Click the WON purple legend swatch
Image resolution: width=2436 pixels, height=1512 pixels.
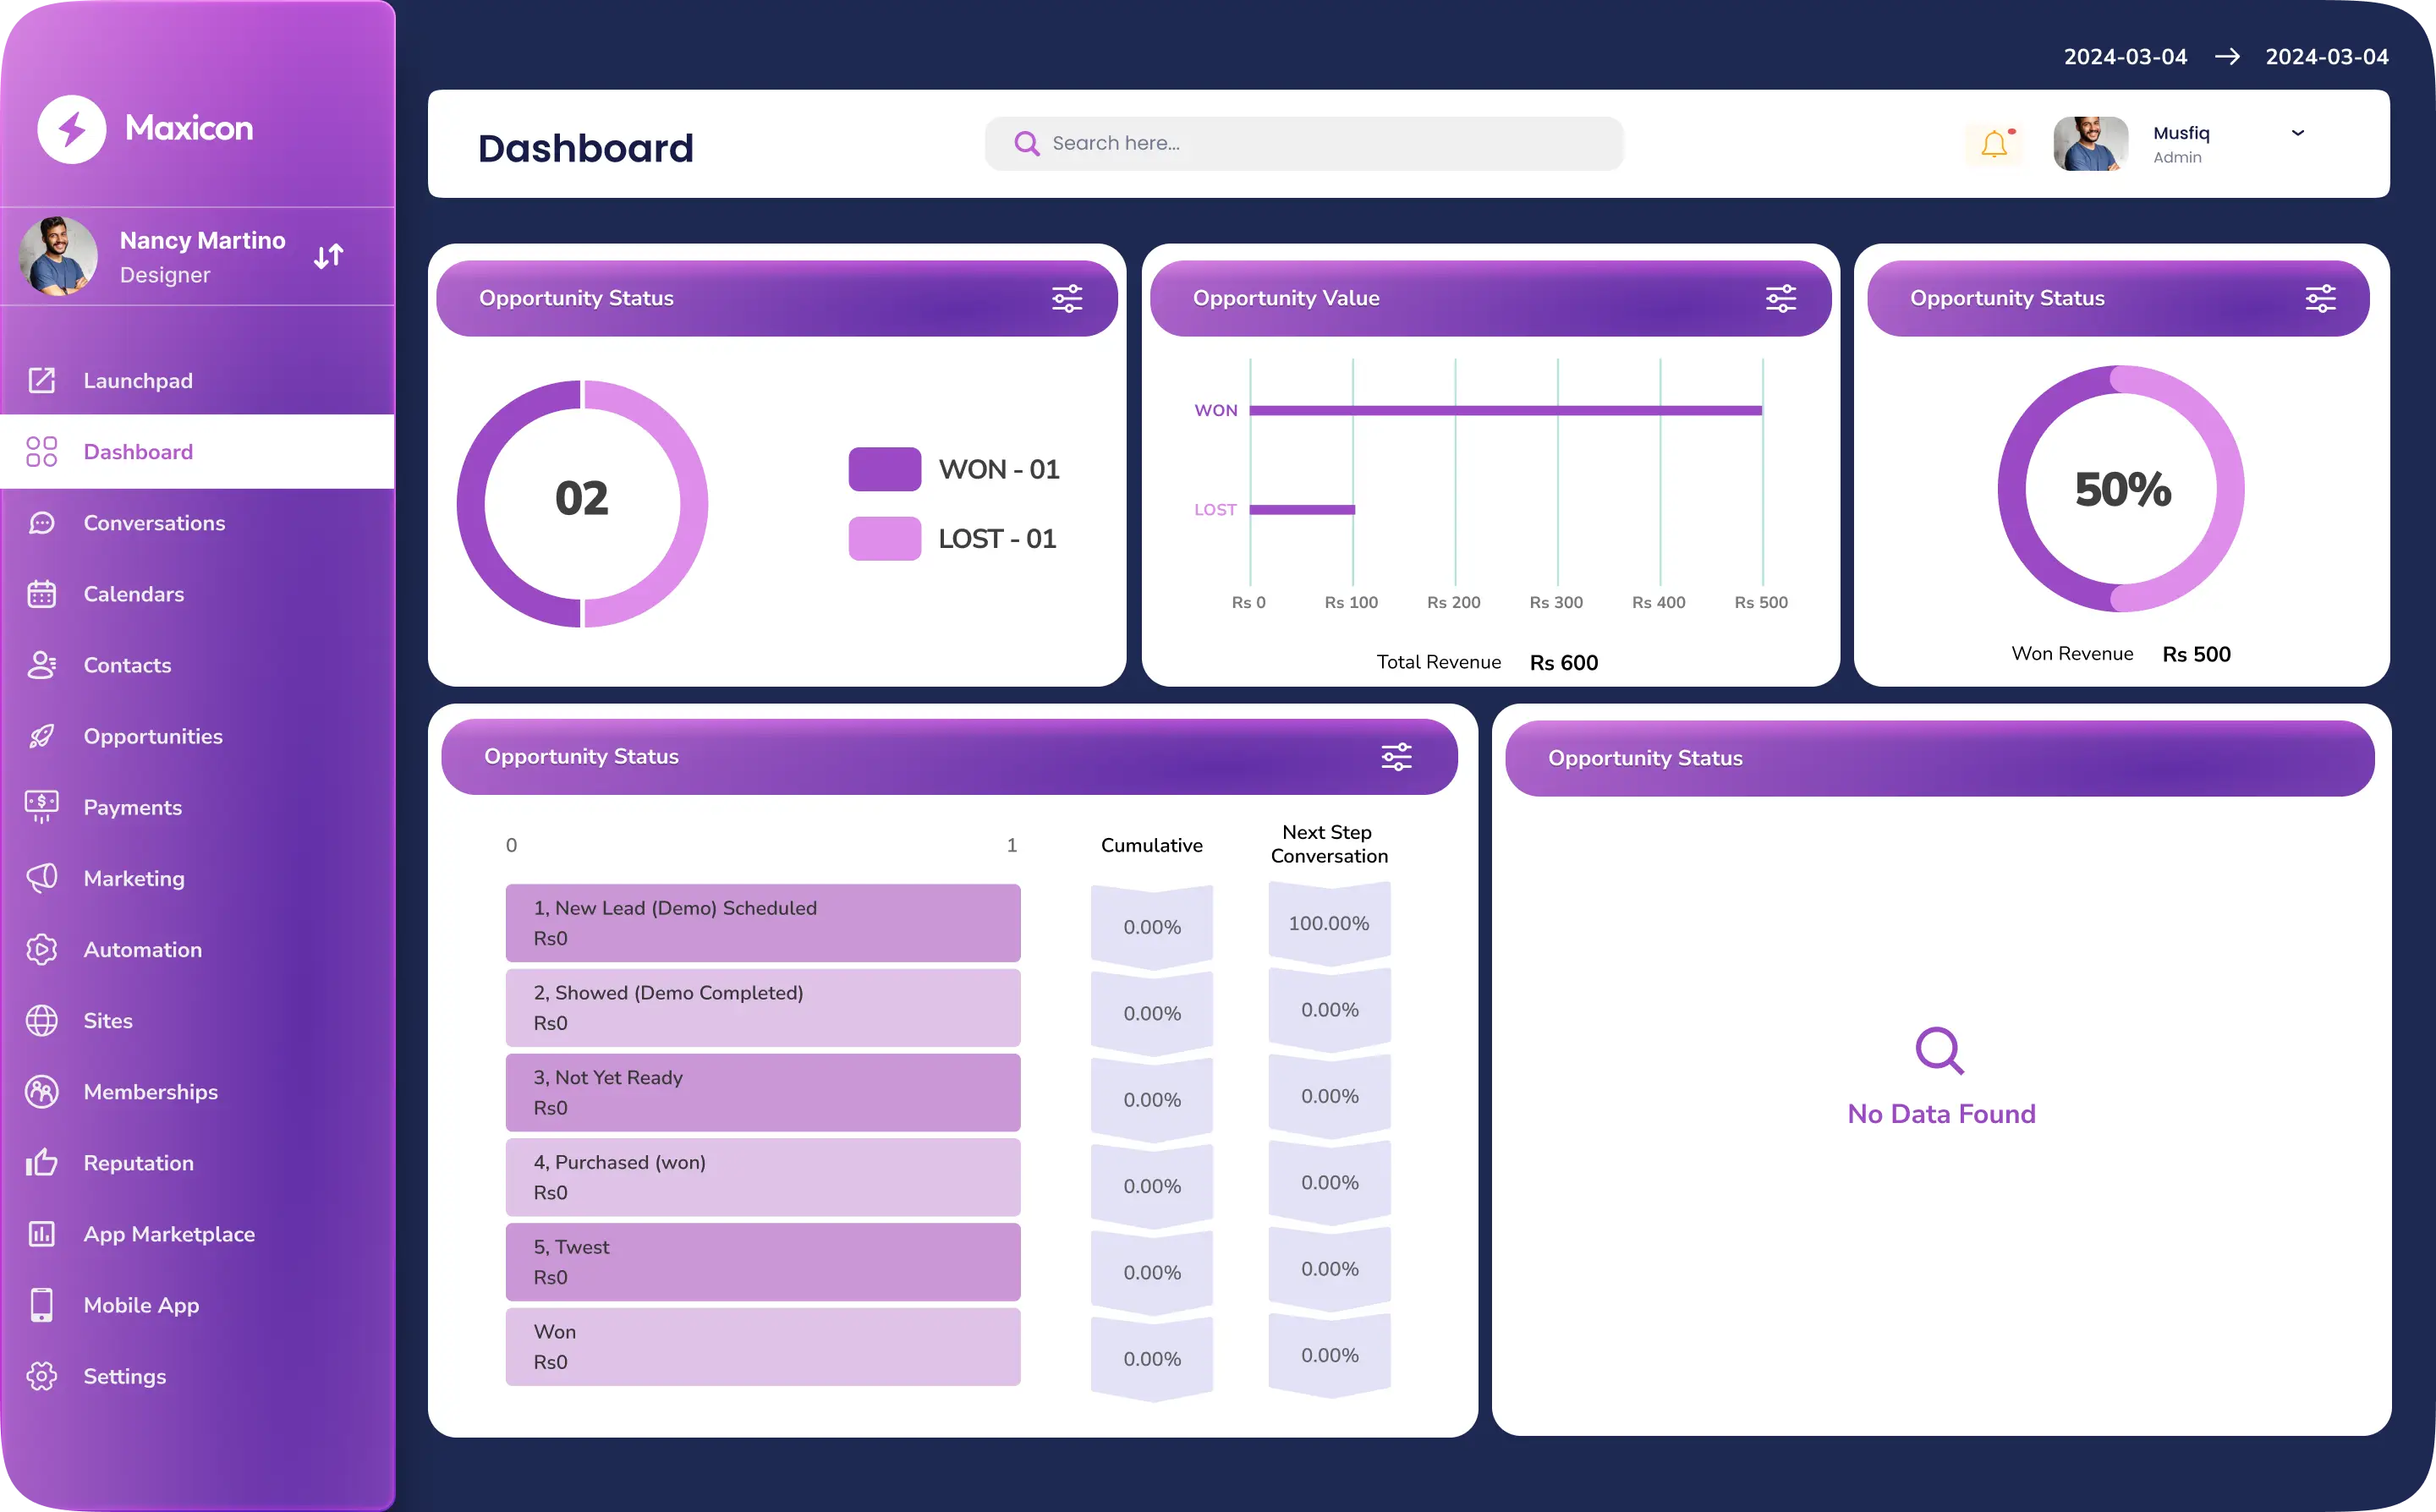click(884, 469)
